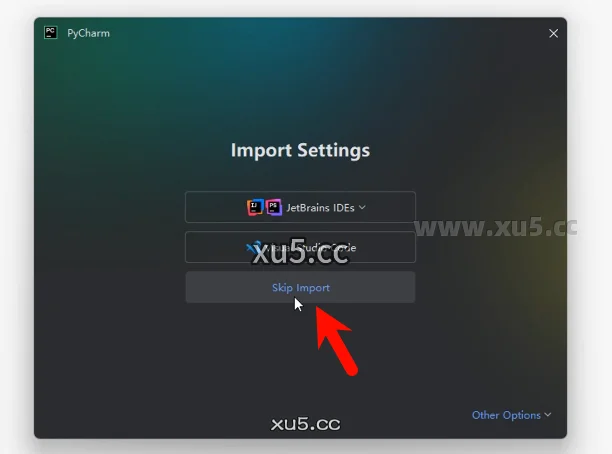Click the www.xu5.cc watermark at right

pos(496,228)
